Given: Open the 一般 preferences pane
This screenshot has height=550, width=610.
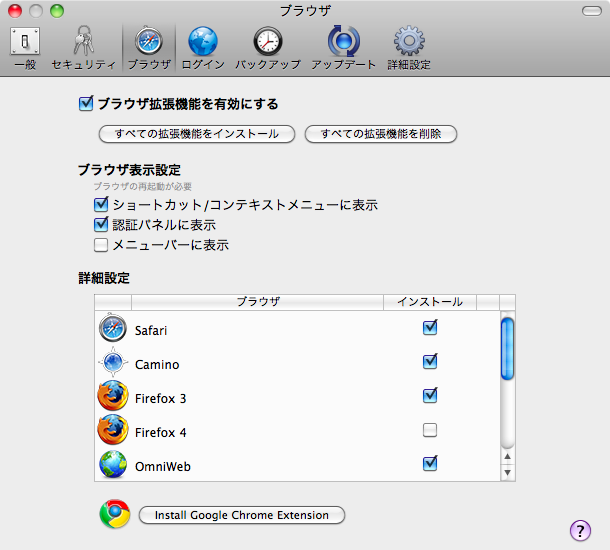Looking at the screenshot, I should [25, 47].
